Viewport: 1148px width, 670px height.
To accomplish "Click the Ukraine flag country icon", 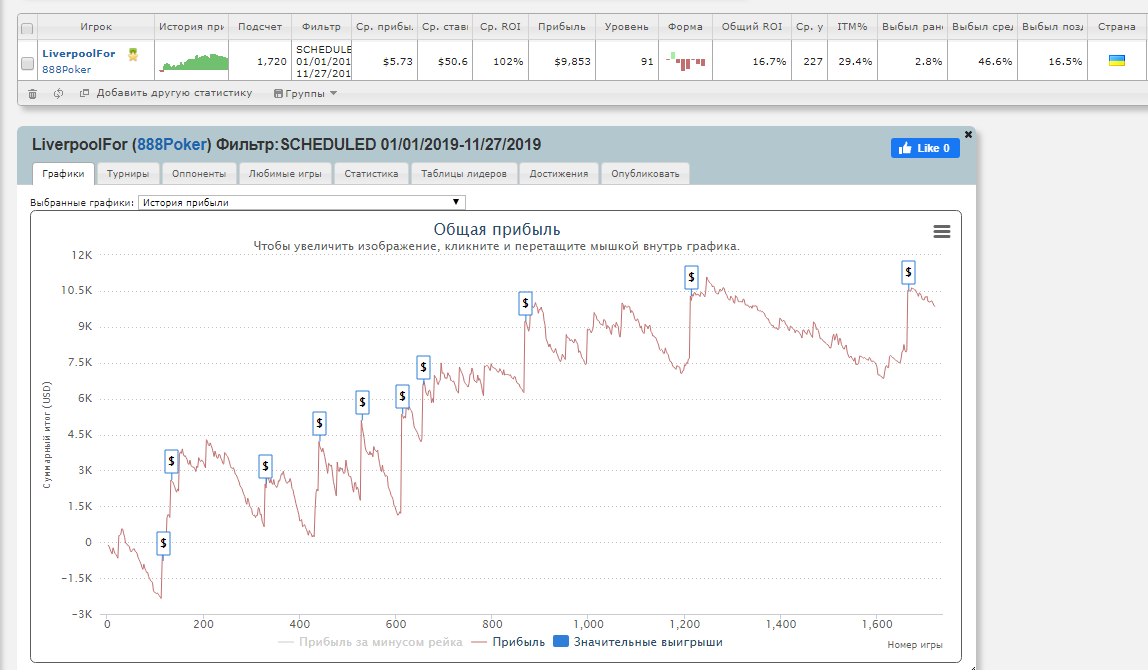I will pos(1117,61).
